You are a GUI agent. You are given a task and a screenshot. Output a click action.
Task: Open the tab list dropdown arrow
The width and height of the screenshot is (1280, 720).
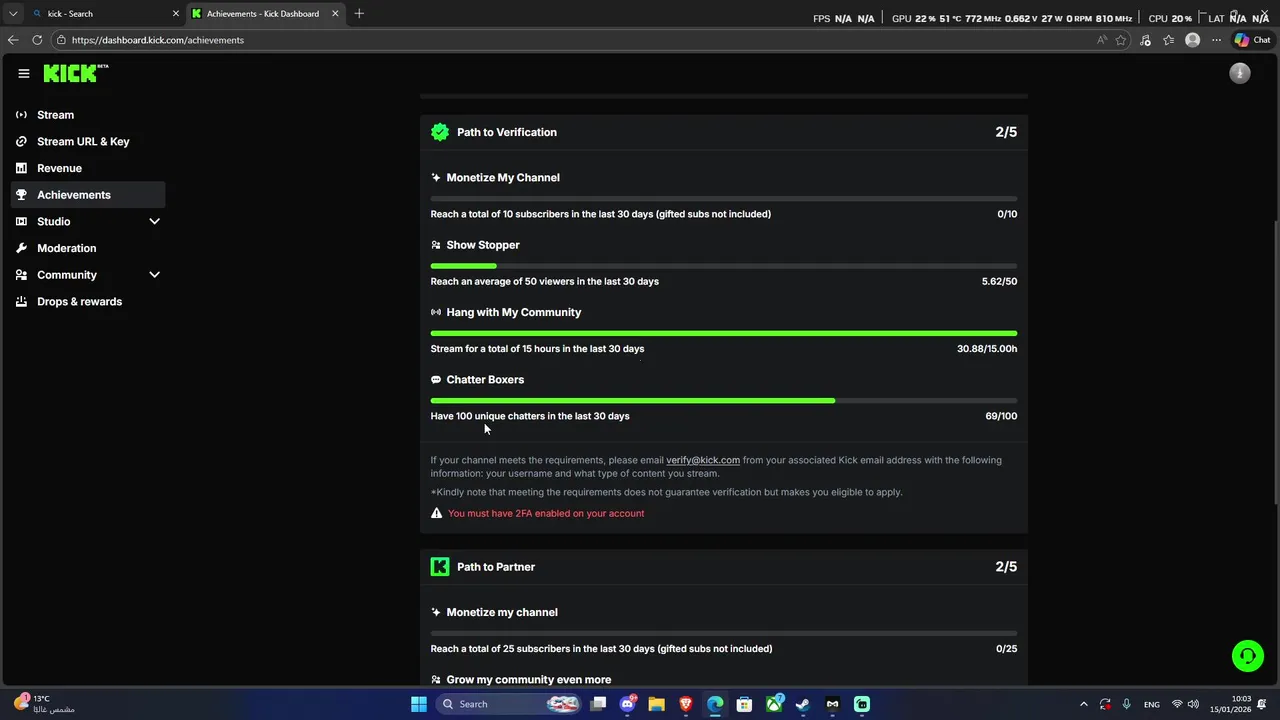point(13,14)
